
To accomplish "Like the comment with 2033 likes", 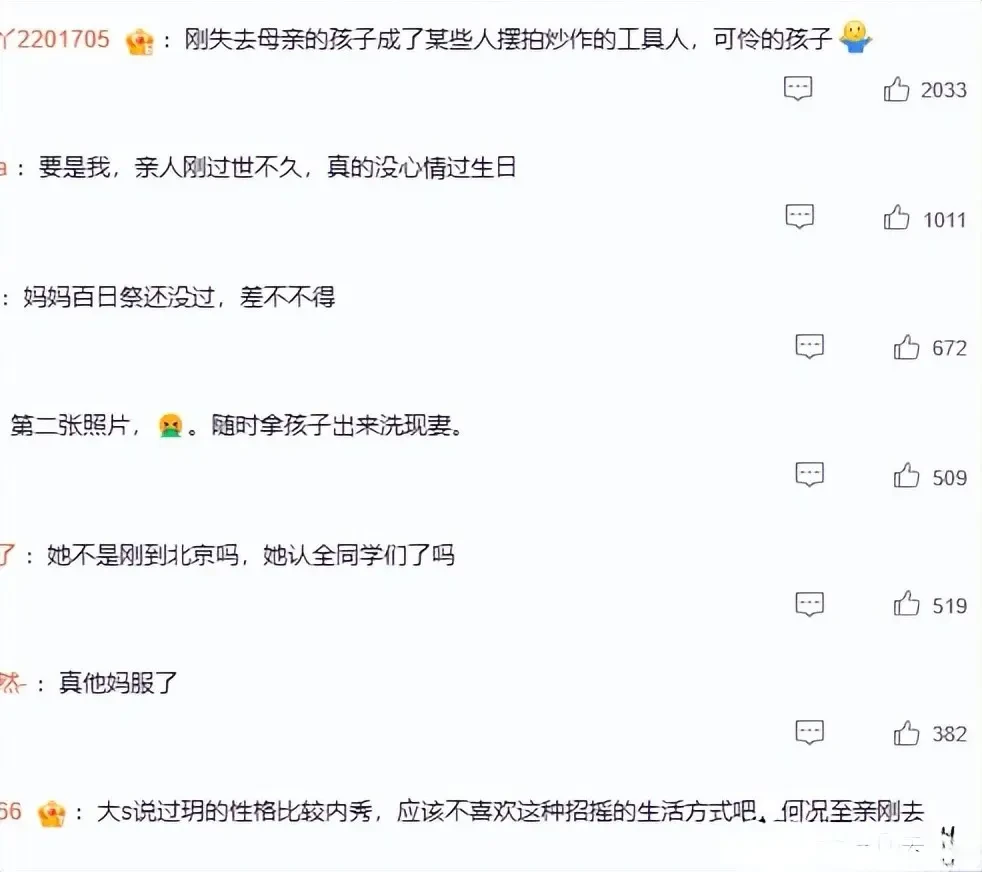I will pos(896,89).
